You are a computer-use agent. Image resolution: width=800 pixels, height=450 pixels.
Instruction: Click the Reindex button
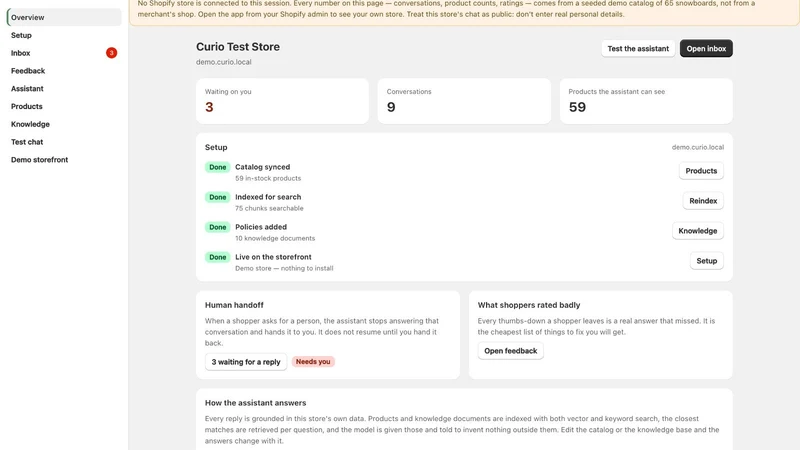(x=703, y=201)
